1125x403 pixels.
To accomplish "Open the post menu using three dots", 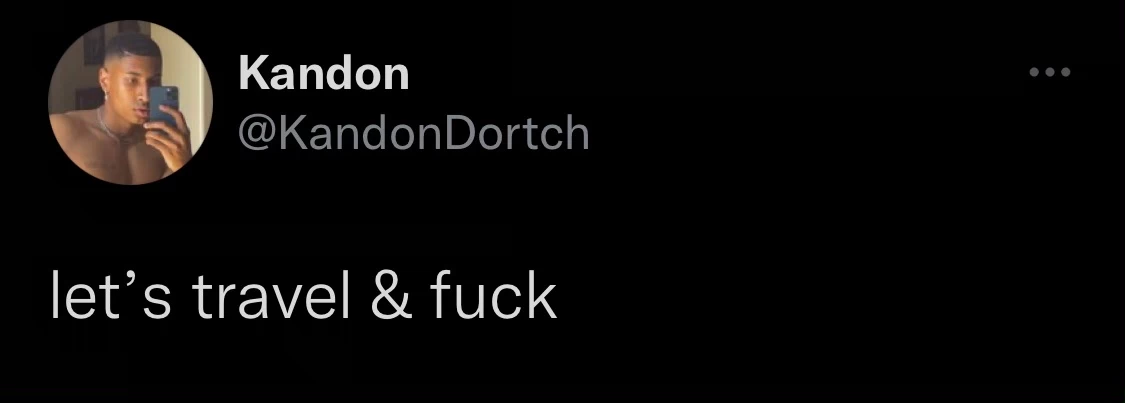I will point(1050,72).
